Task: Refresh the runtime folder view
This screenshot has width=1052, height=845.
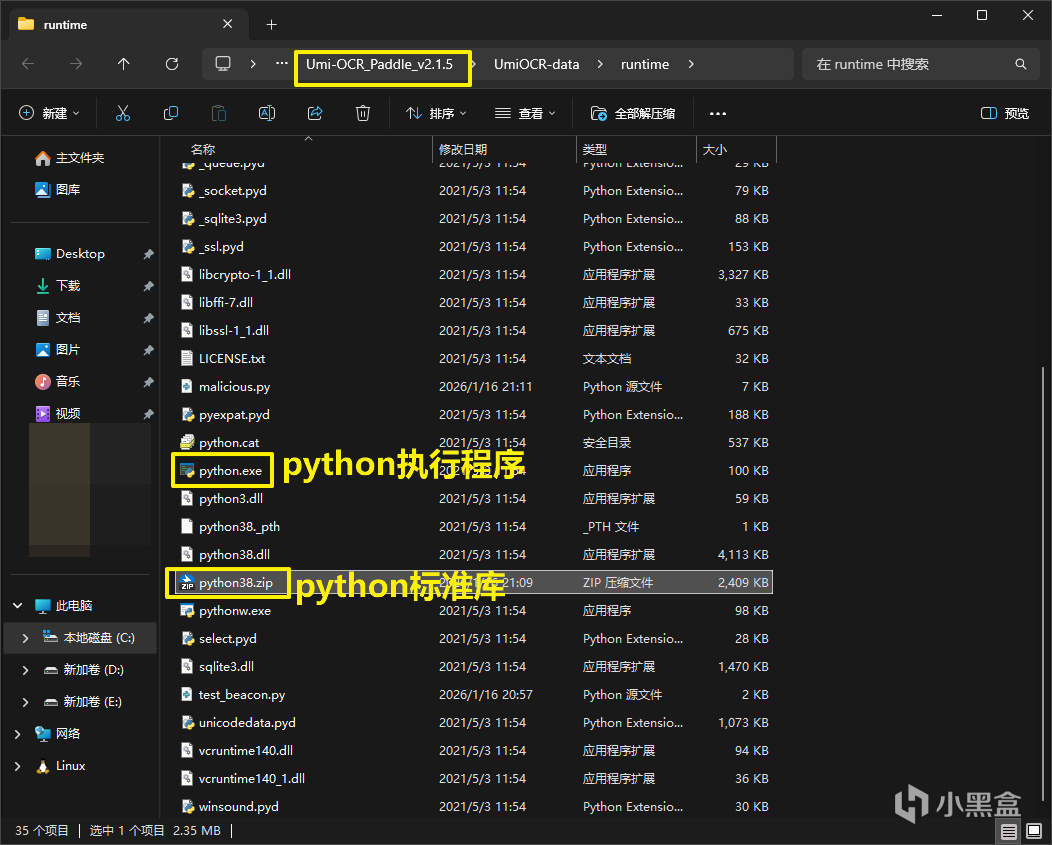Action: 172,64
